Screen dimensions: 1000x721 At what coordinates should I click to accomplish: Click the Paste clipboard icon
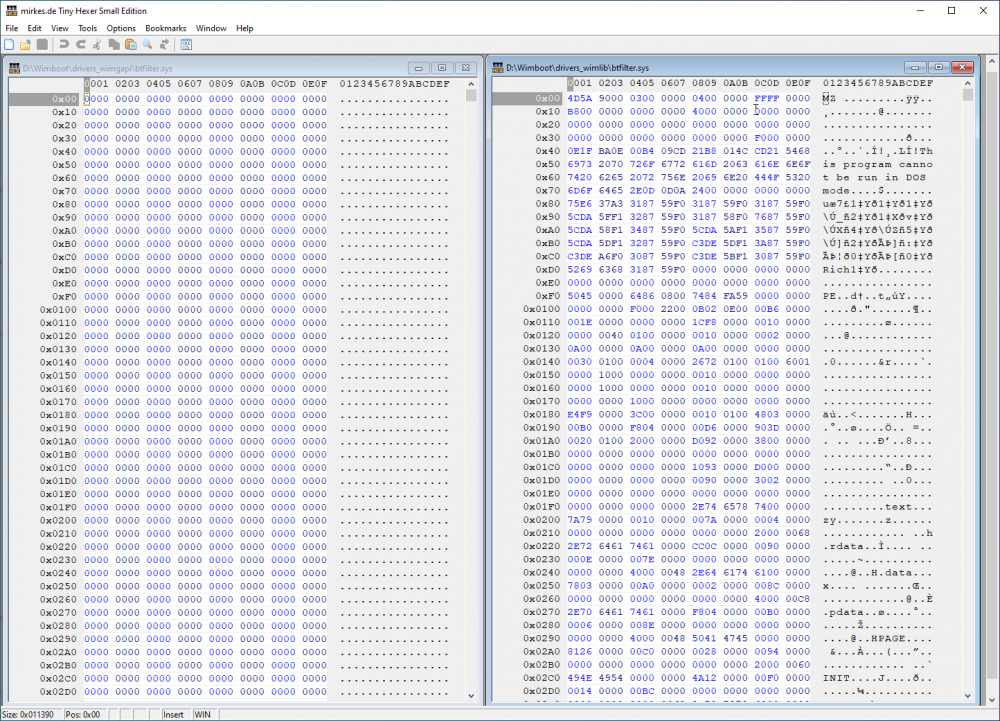point(131,45)
